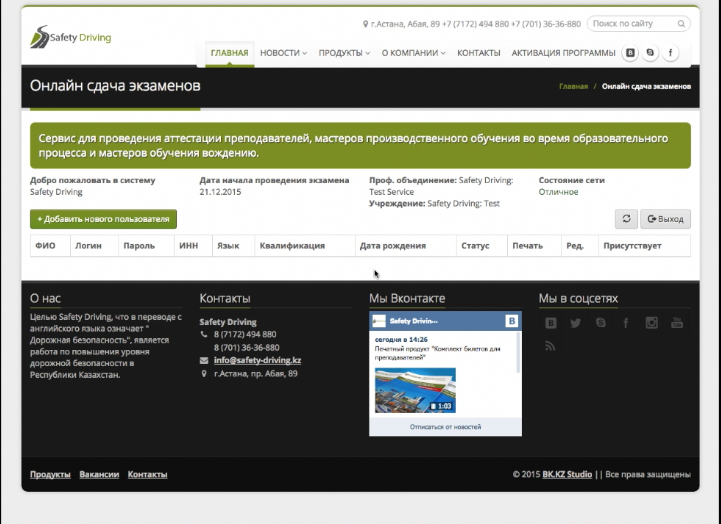The image size is (721, 524).
Task: Click Добавить нового пользователя button
Action: click(103, 219)
